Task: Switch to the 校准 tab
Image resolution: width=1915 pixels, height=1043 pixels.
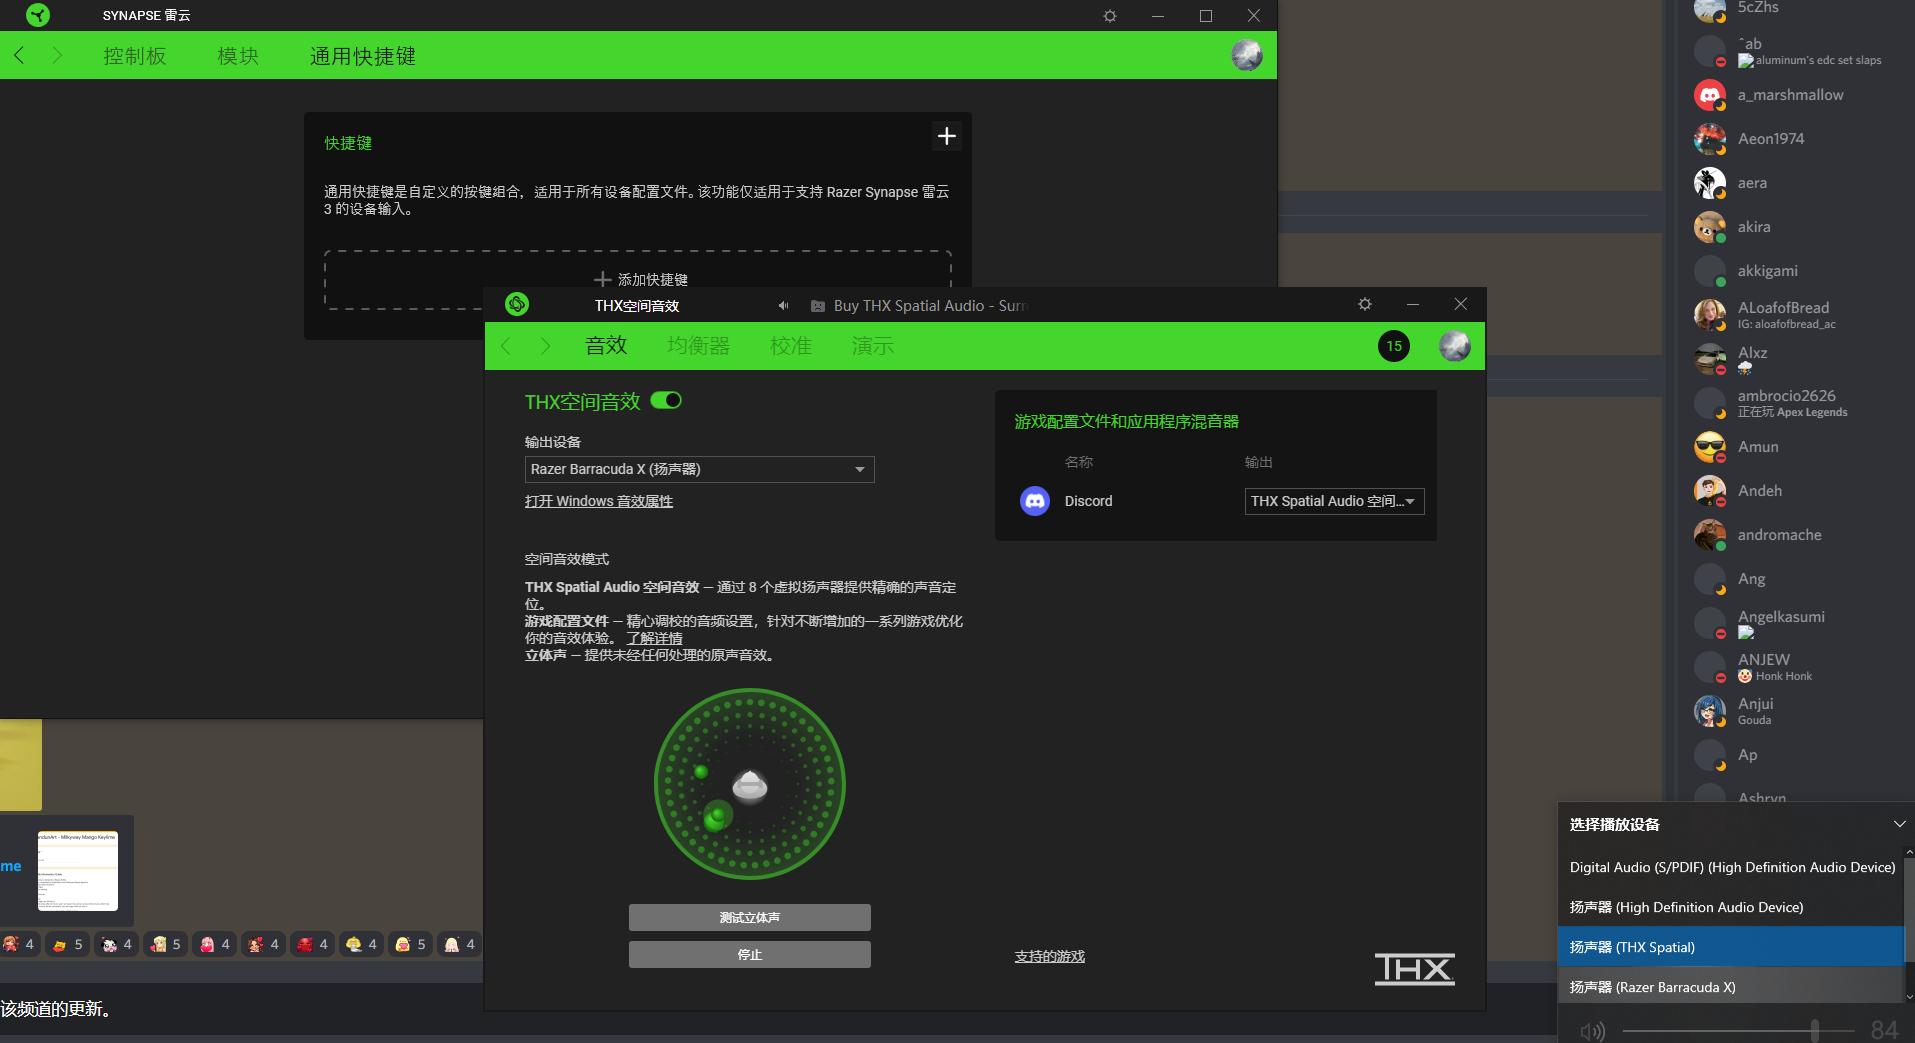Action: click(x=790, y=346)
